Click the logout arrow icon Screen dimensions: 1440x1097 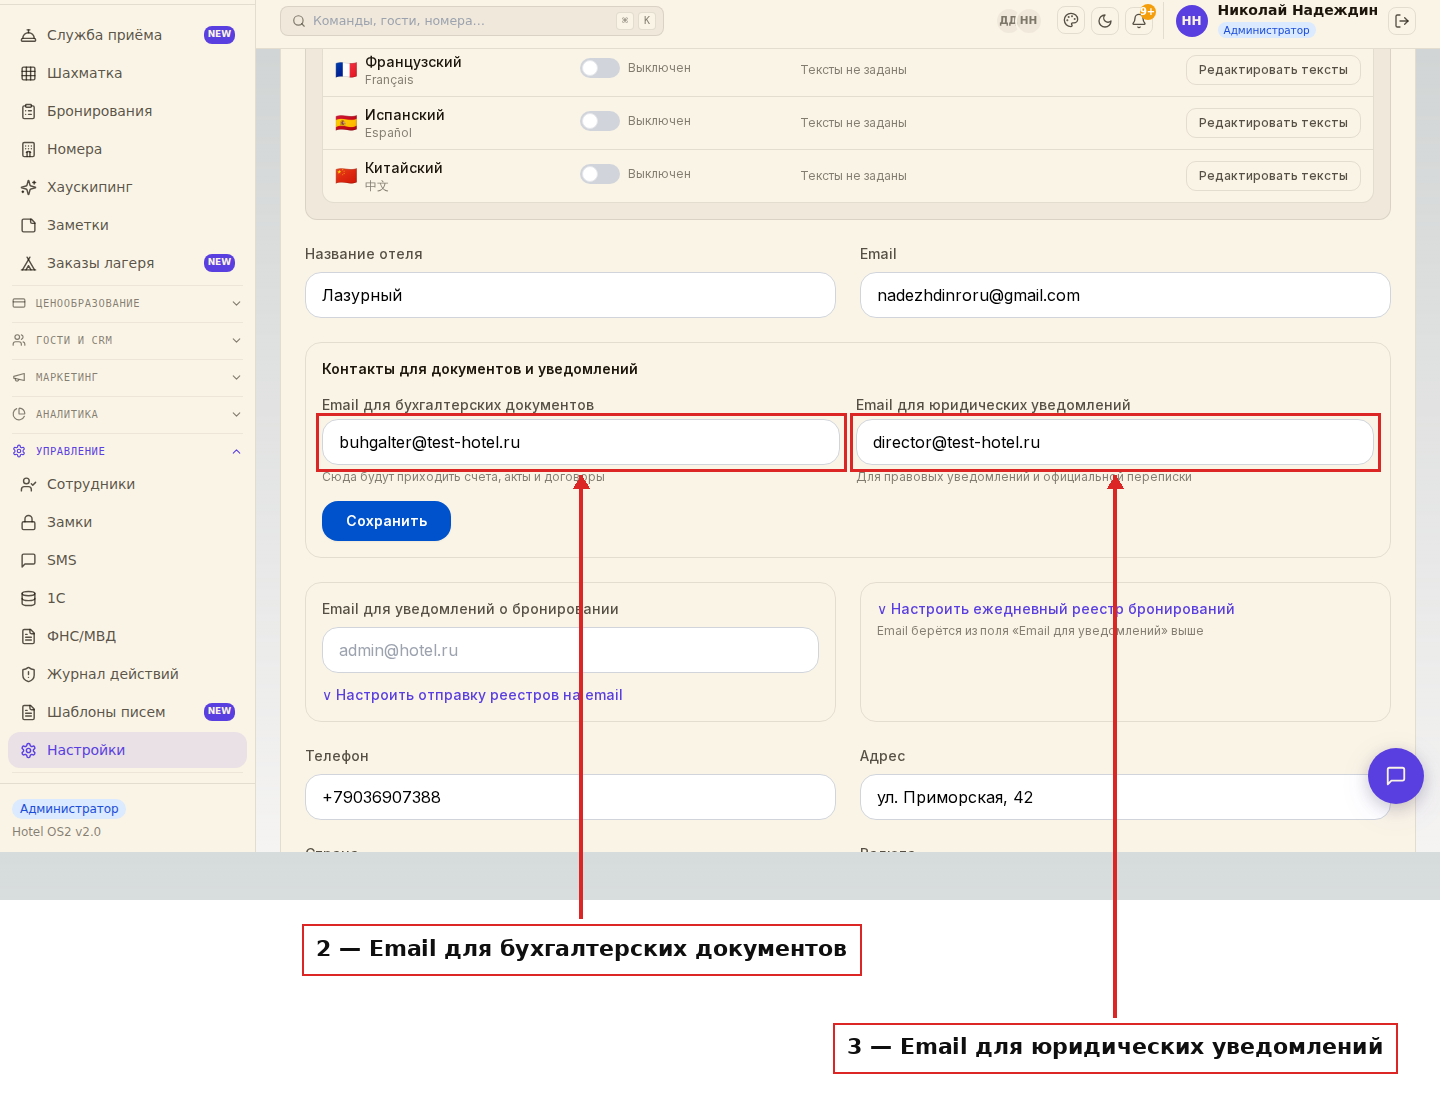pyautogui.click(x=1402, y=21)
